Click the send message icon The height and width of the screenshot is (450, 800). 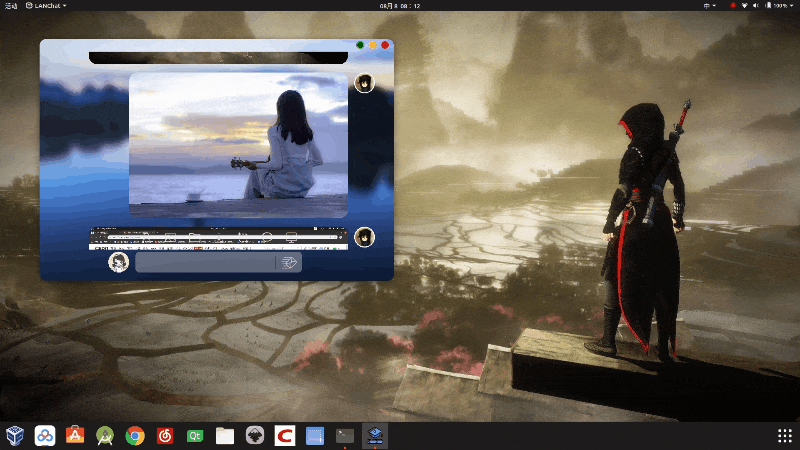coord(289,262)
